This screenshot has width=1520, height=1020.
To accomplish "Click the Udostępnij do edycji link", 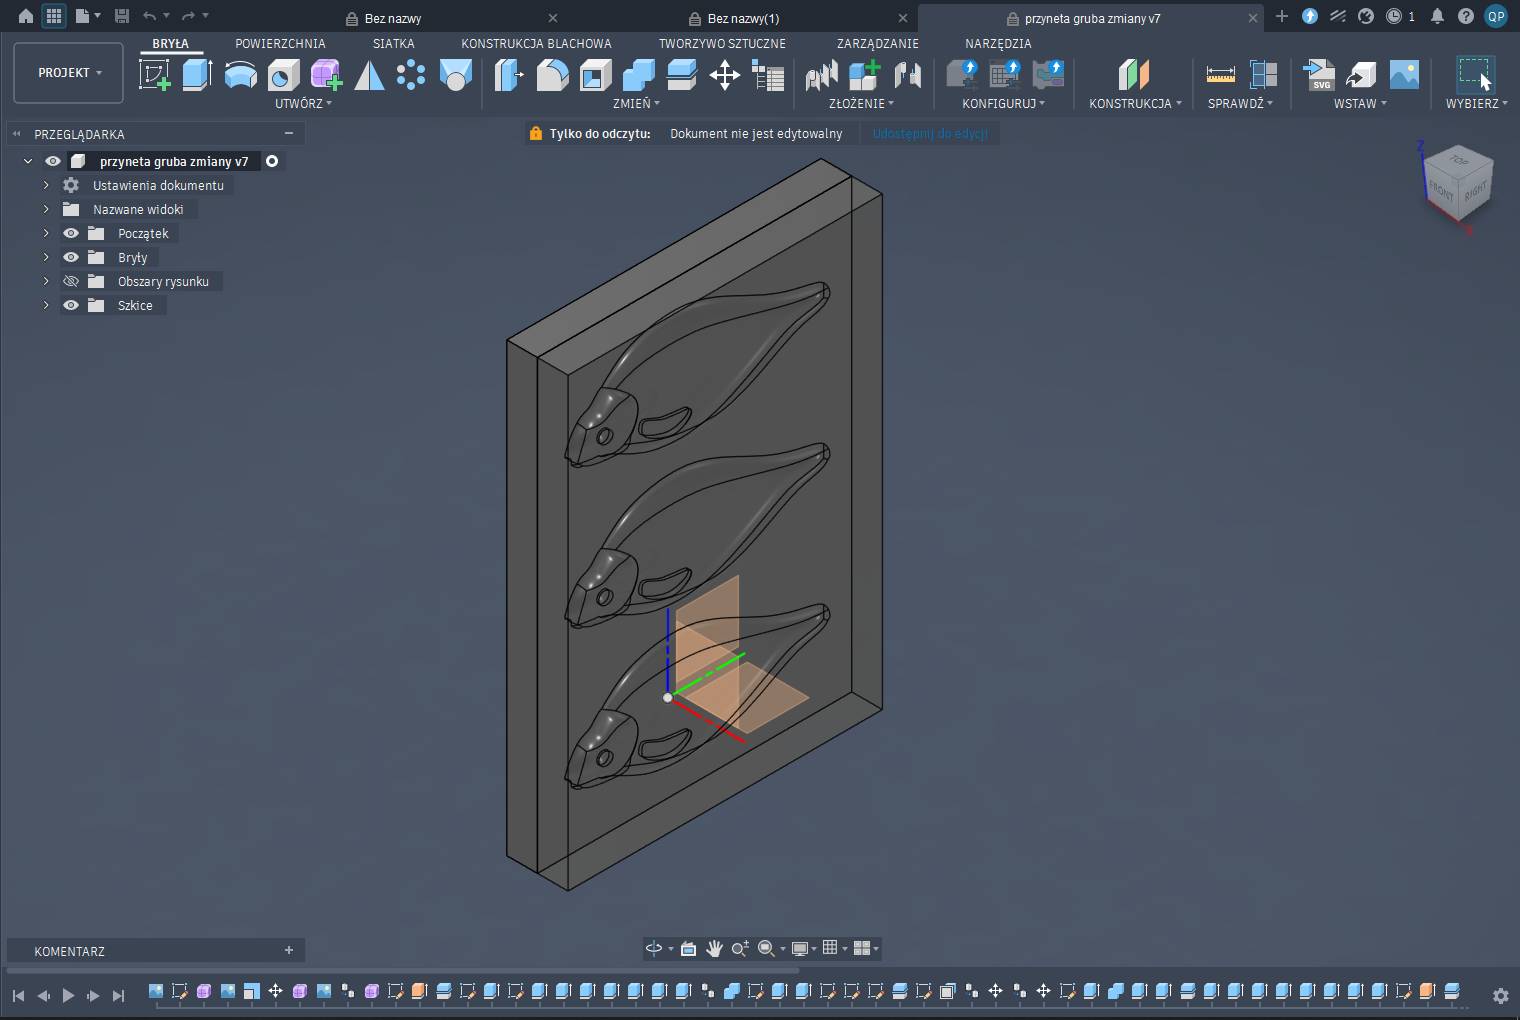I will [x=930, y=133].
